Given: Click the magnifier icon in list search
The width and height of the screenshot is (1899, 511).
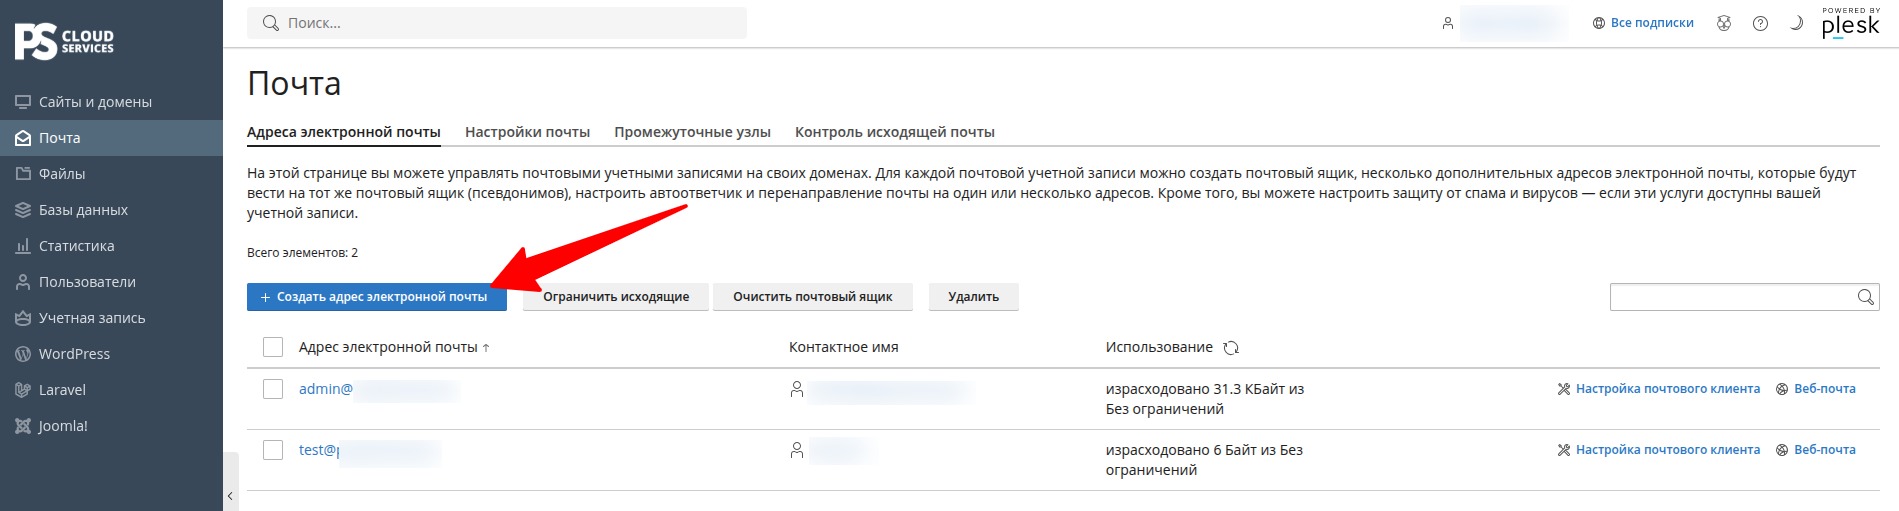Looking at the screenshot, I should point(1865,297).
